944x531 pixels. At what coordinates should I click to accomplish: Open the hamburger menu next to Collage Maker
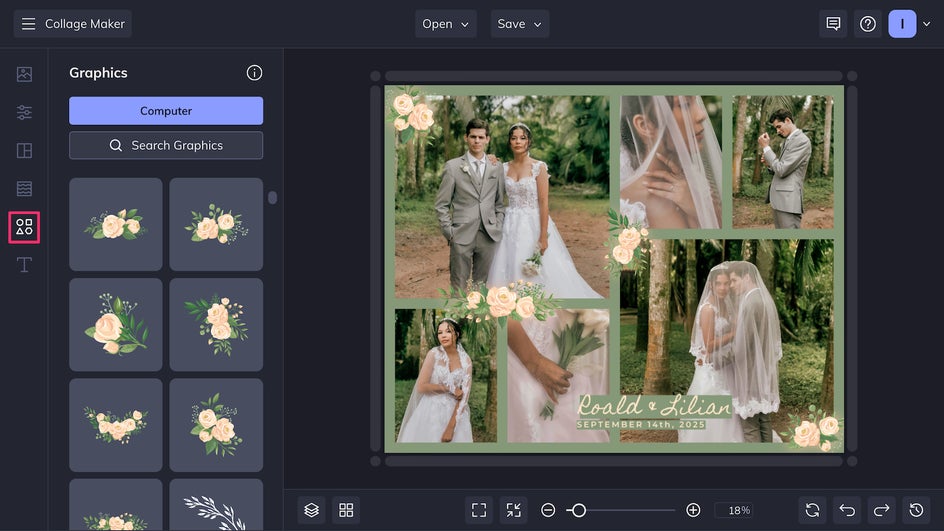click(x=28, y=24)
